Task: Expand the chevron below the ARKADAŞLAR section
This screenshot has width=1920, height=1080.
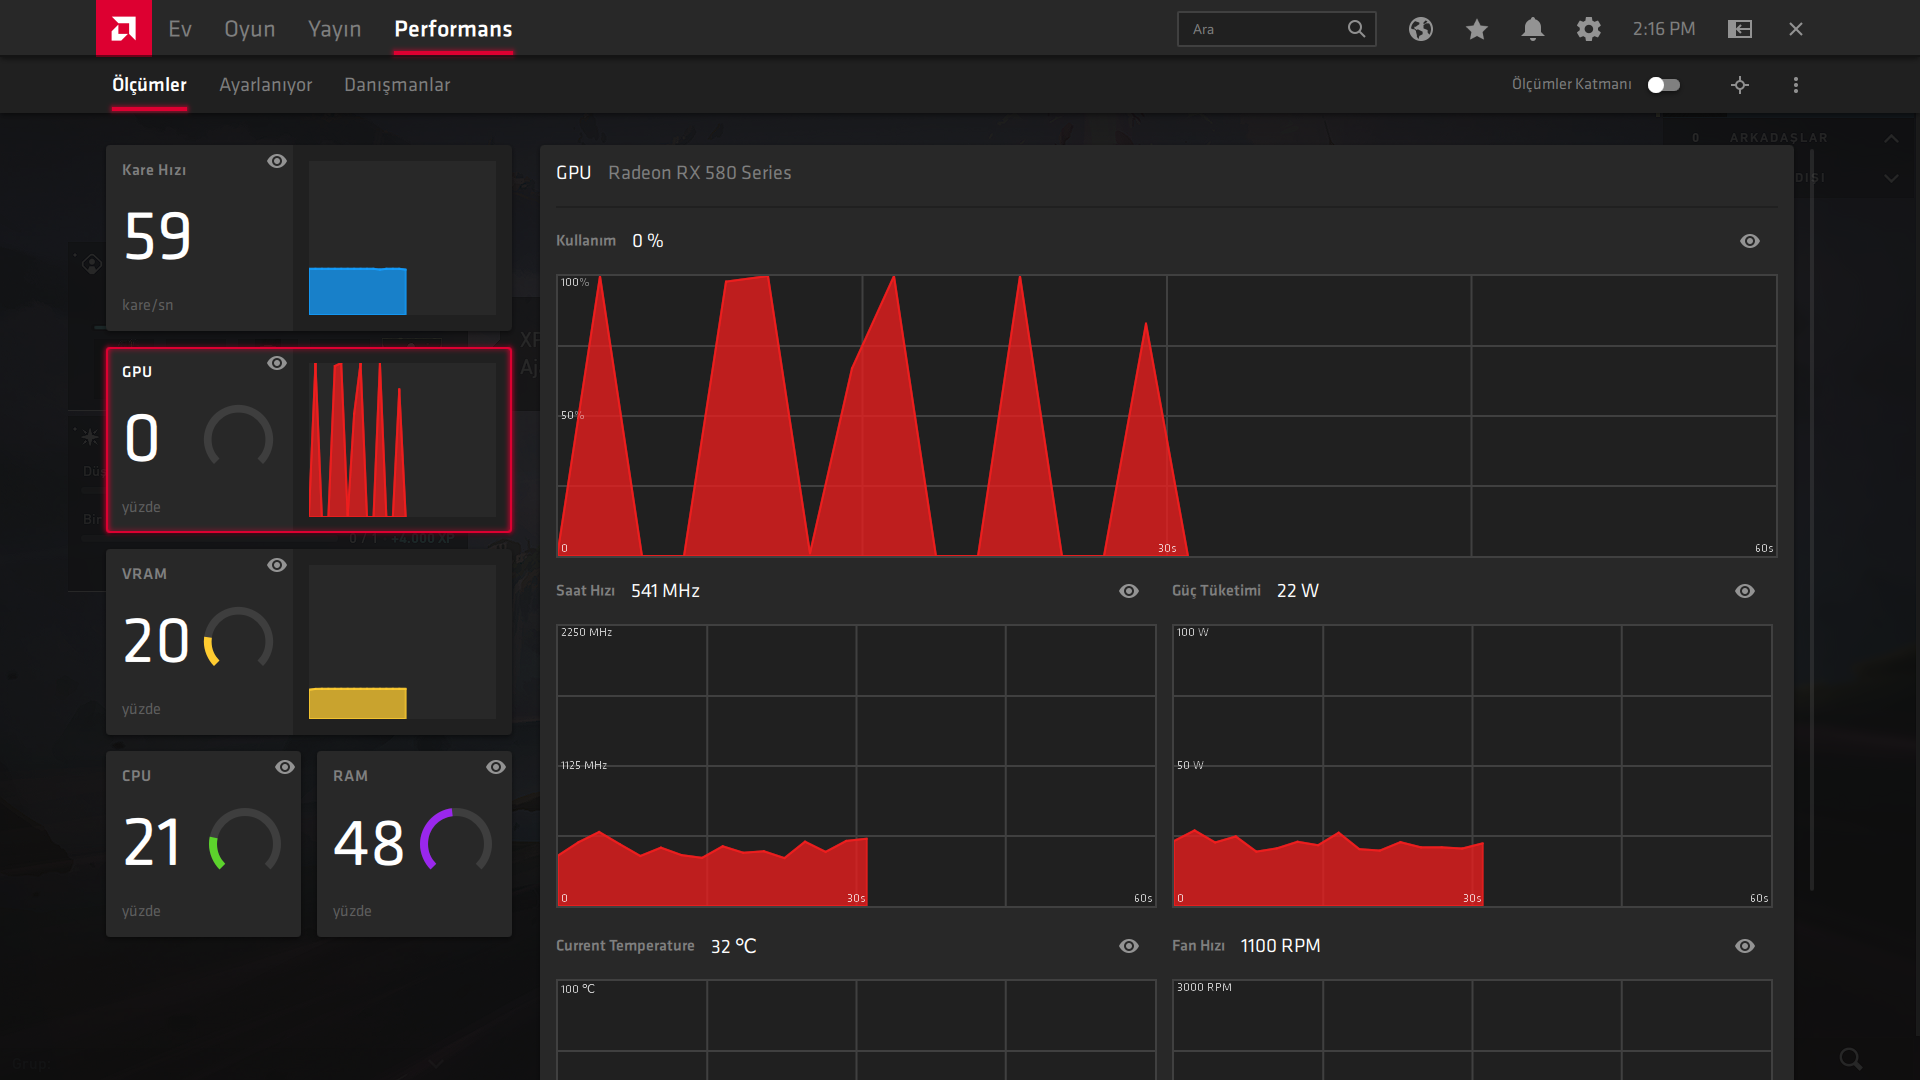Action: tap(1891, 178)
